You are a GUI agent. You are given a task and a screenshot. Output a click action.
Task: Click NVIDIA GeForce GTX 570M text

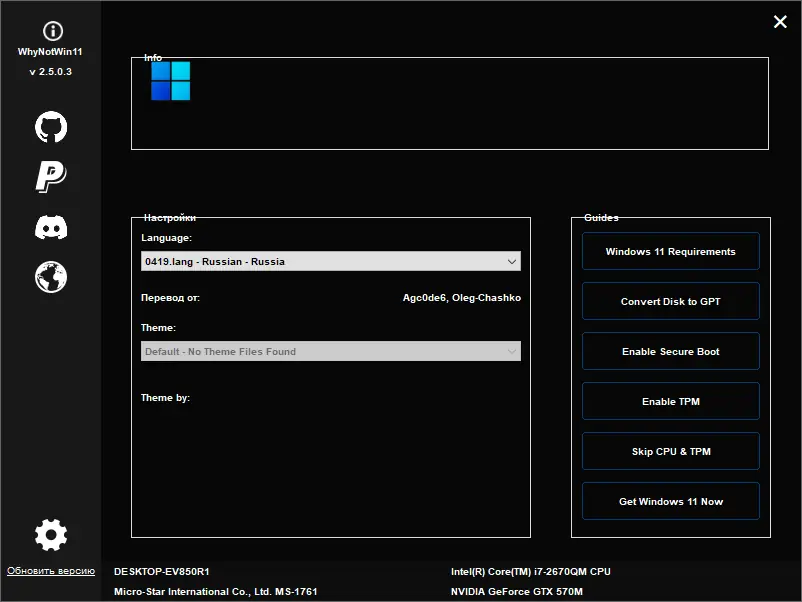[517, 591]
